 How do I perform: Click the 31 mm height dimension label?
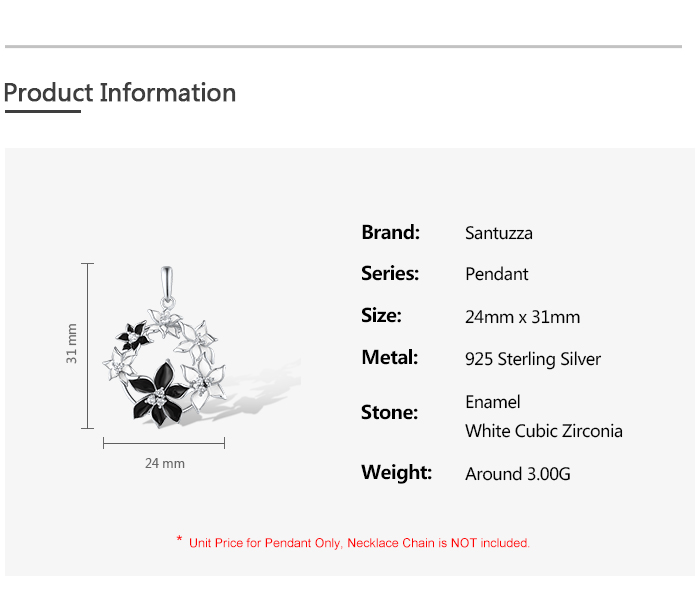[x=72, y=343]
